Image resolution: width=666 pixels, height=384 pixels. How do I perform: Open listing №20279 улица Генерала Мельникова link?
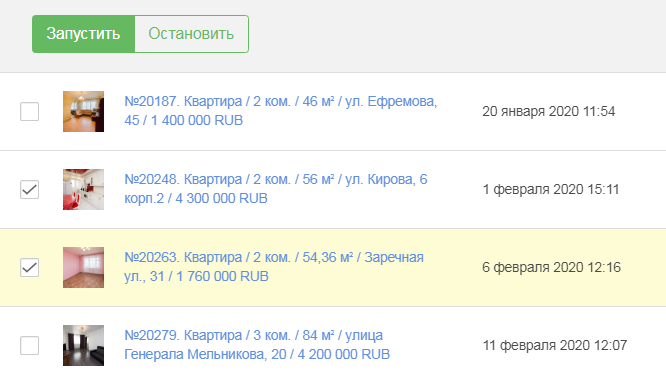coord(257,345)
